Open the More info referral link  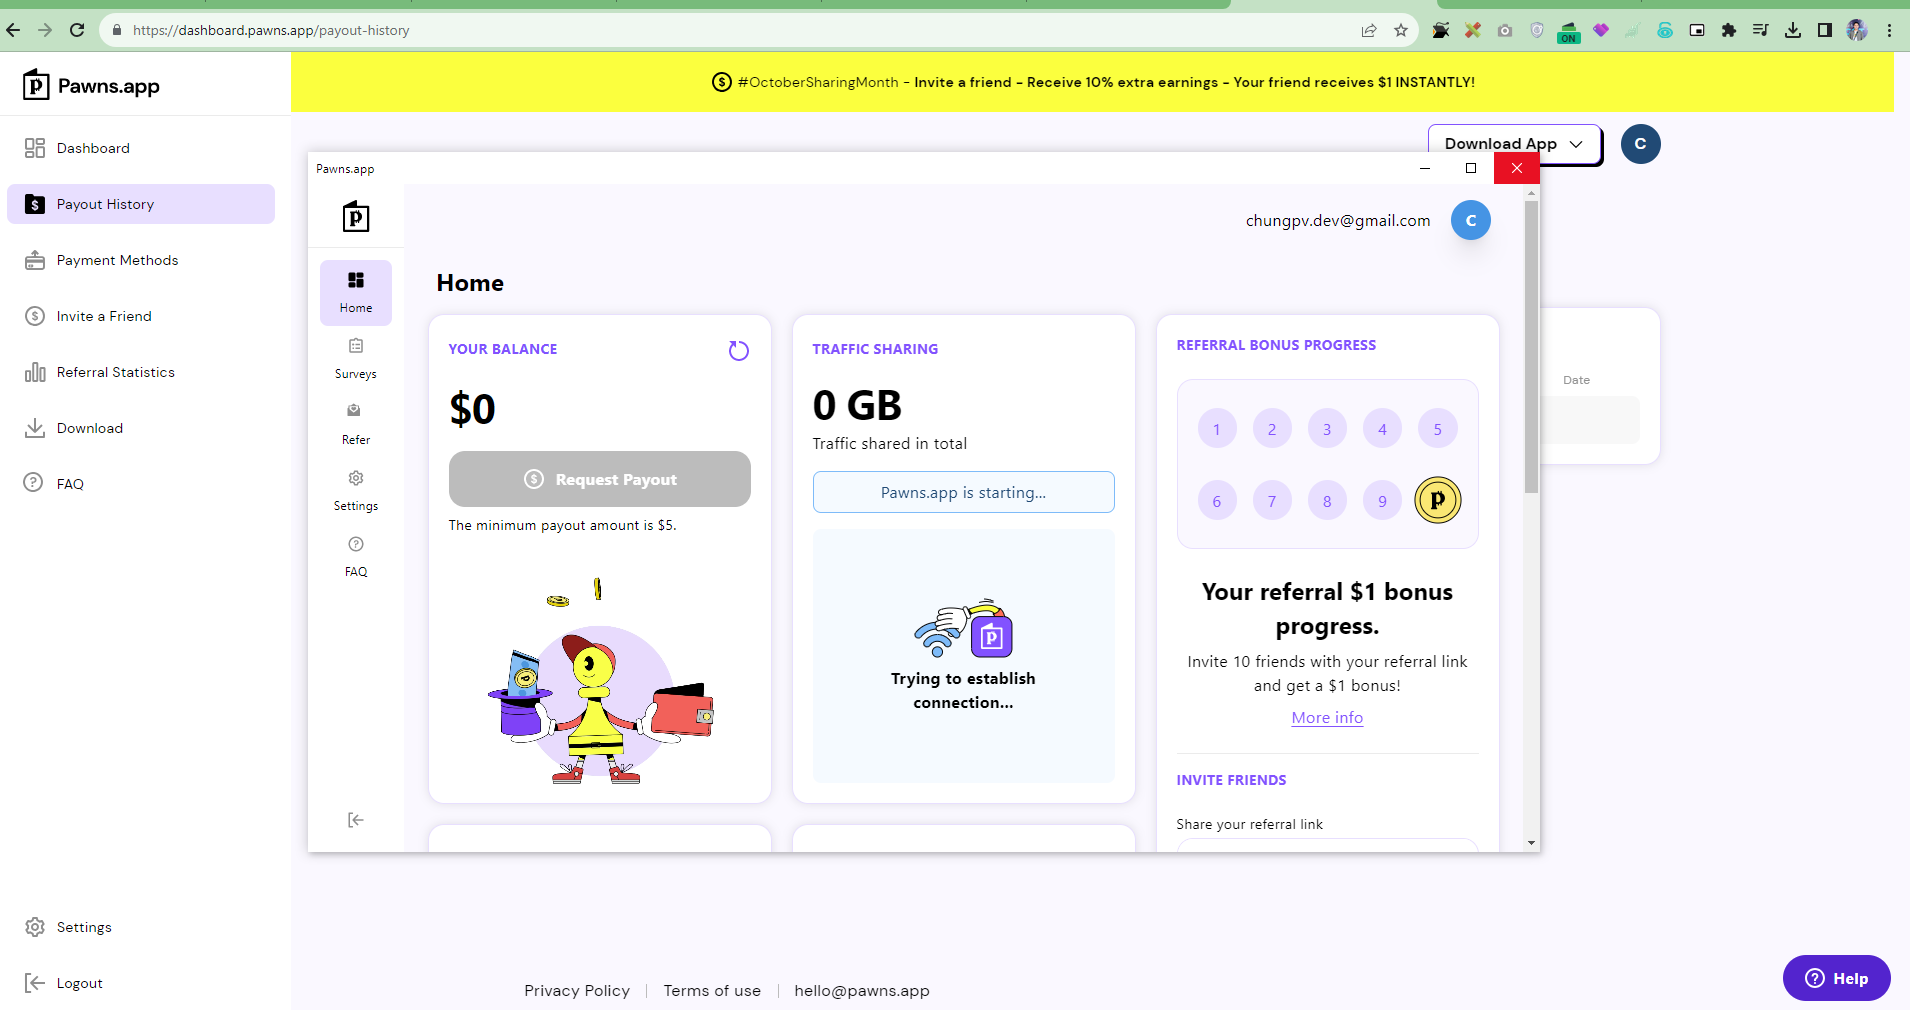click(1327, 718)
